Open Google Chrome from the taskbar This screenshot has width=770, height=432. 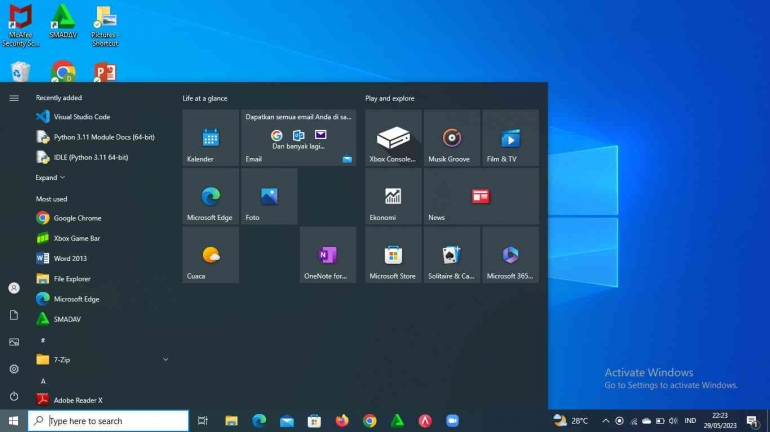tap(370, 421)
